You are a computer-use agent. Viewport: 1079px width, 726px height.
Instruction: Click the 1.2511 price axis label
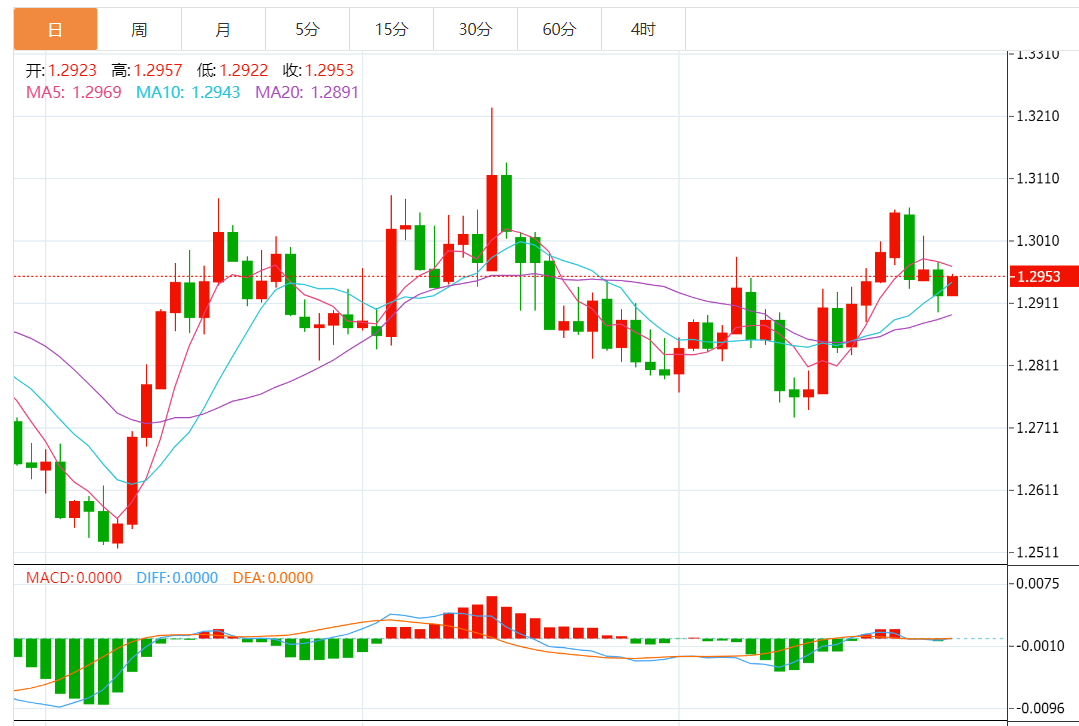[1038, 552]
